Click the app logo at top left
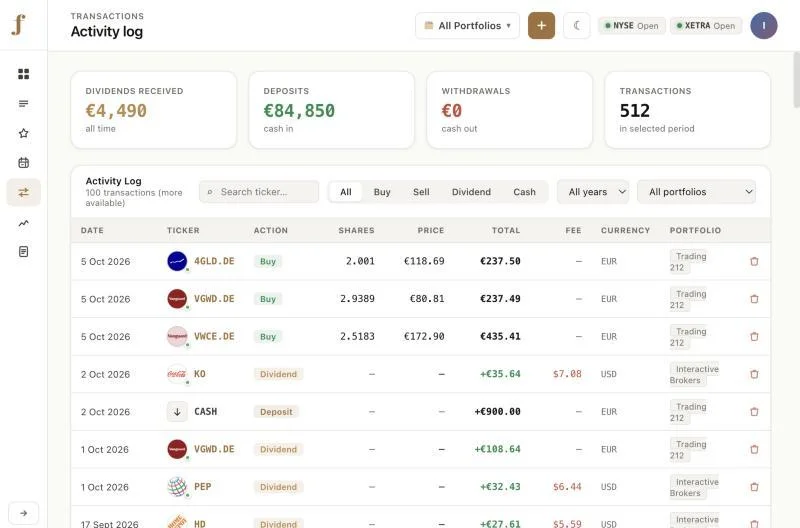The width and height of the screenshot is (800, 528). tap(19, 24)
